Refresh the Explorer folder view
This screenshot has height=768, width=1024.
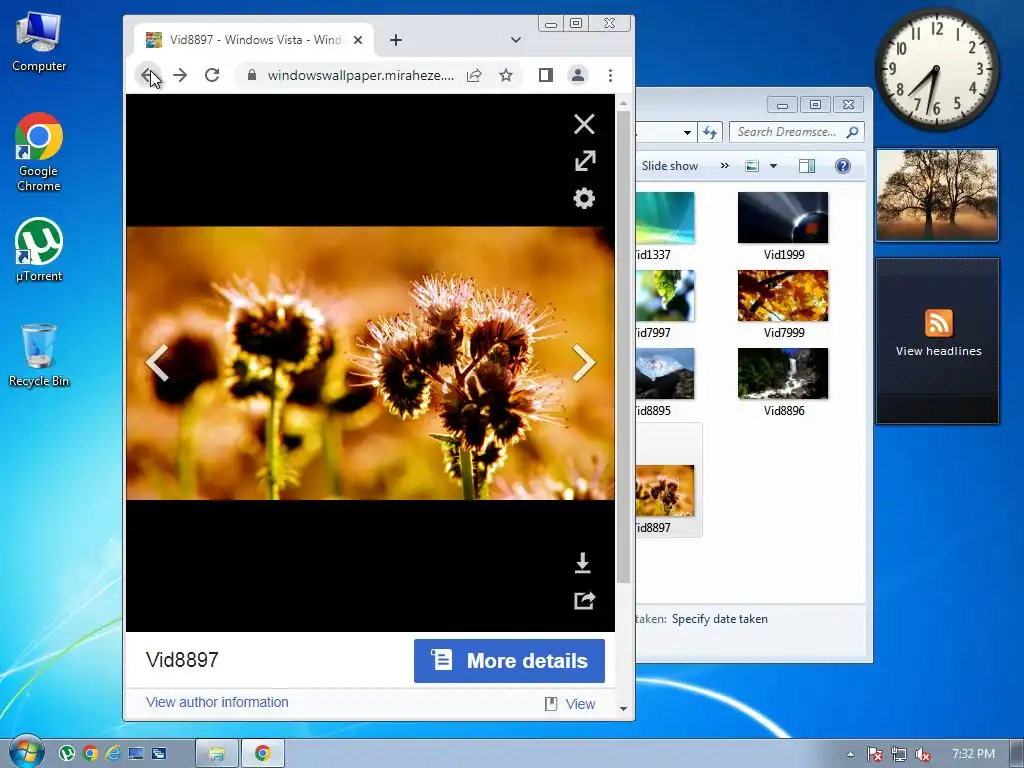click(x=710, y=132)
